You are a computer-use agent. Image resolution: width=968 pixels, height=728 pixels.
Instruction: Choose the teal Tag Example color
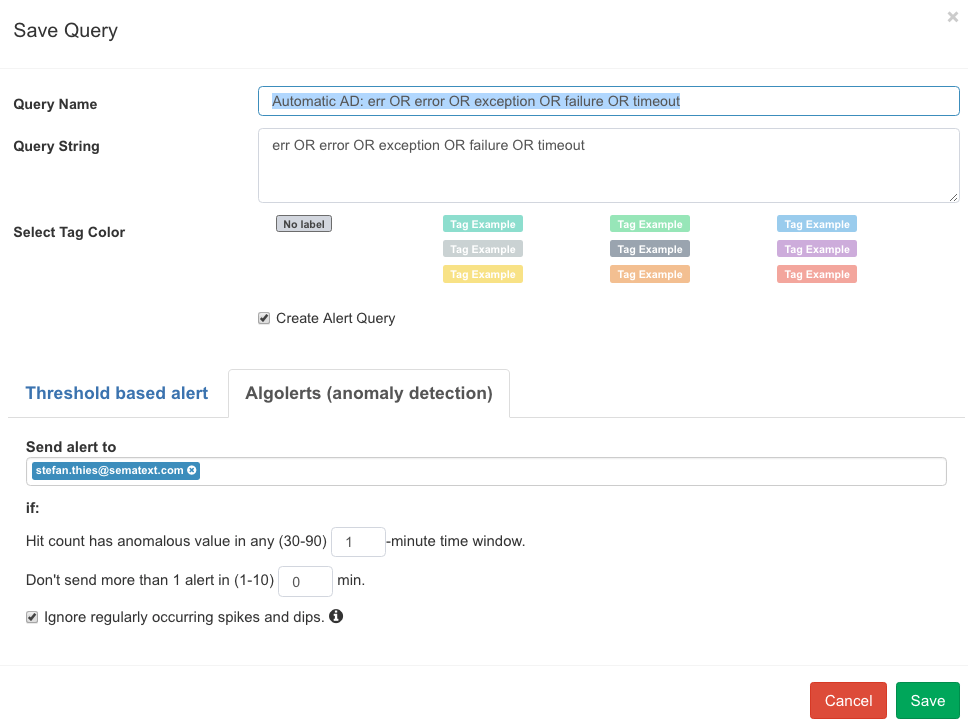[x=483, y=224]
